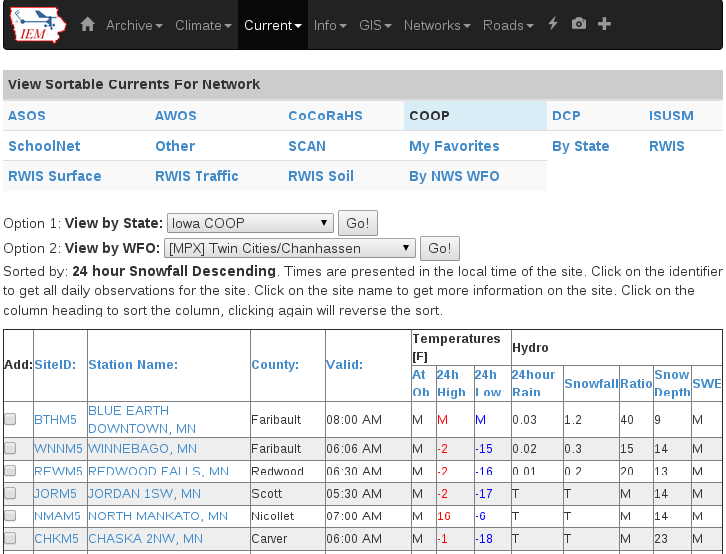Open the Archive menu
726x554 pixels.
point(134,25)
